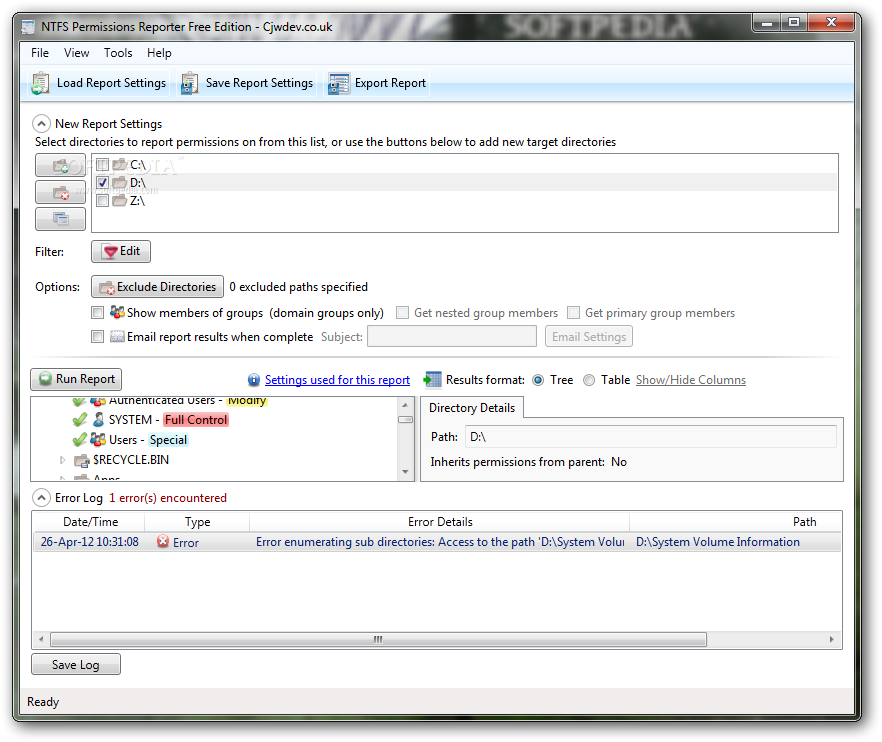
Task: Click the group members people icon
Action: 117,312
